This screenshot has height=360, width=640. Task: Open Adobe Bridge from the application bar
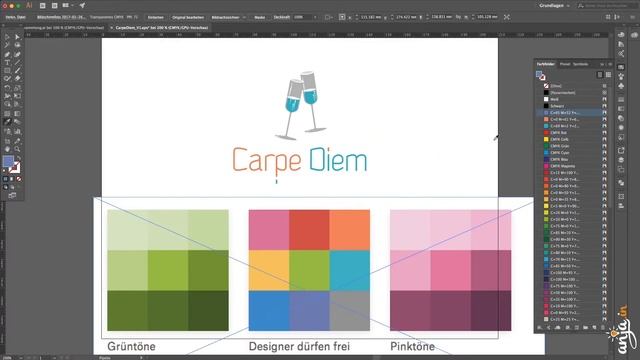(x=42, y=6)
